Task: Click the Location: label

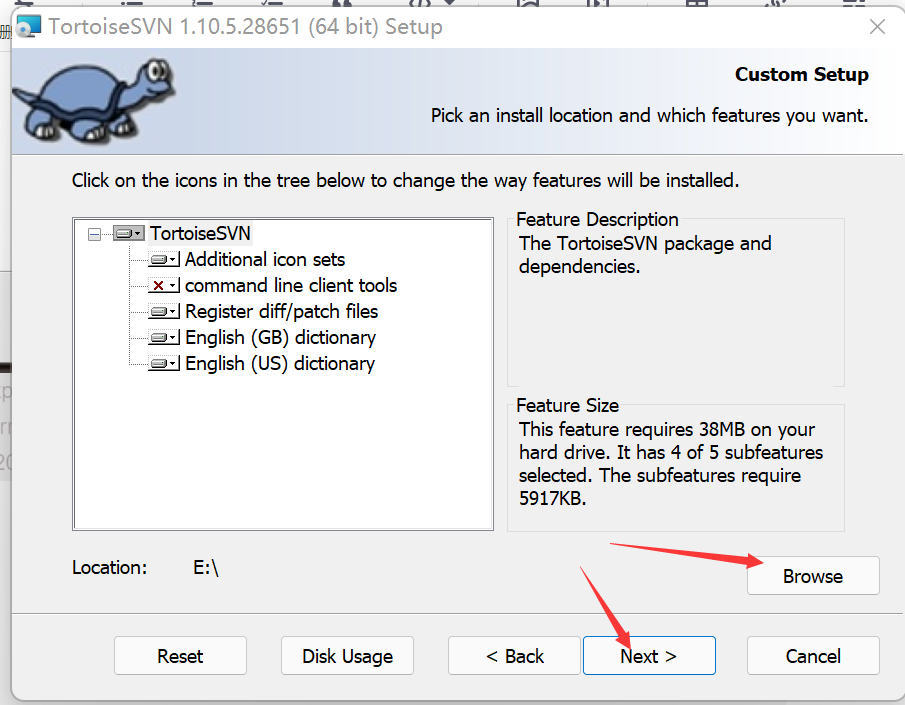Action: (x=110, y=568)
